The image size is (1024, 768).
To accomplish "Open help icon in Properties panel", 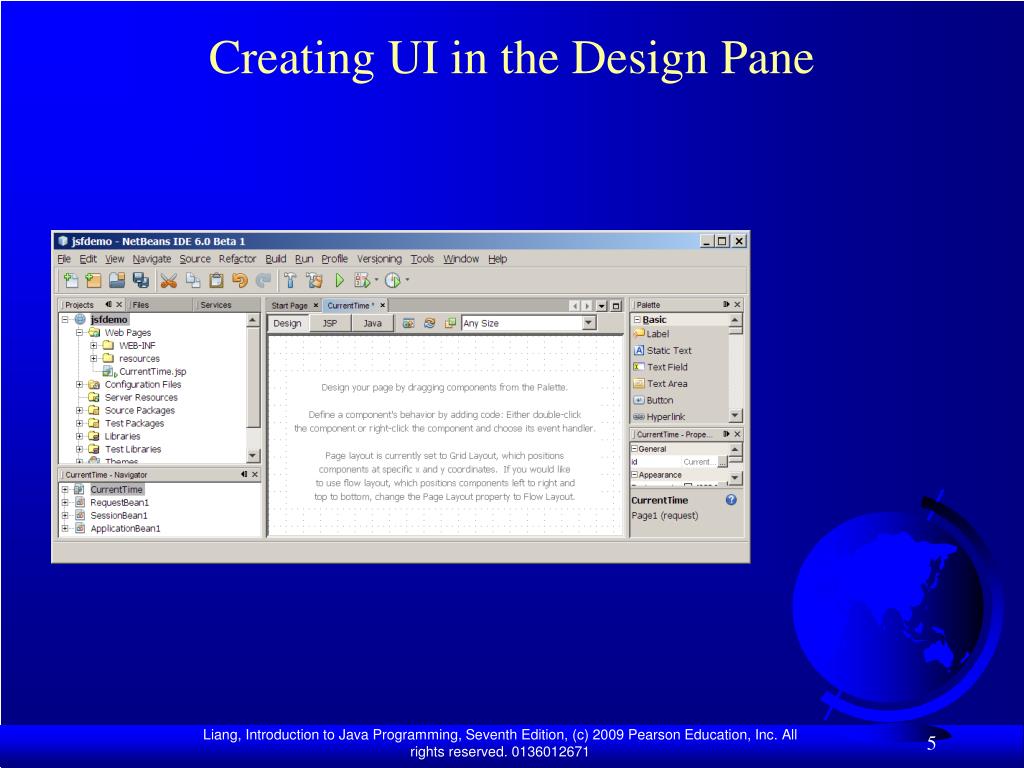I will click(x=731, y=500).
